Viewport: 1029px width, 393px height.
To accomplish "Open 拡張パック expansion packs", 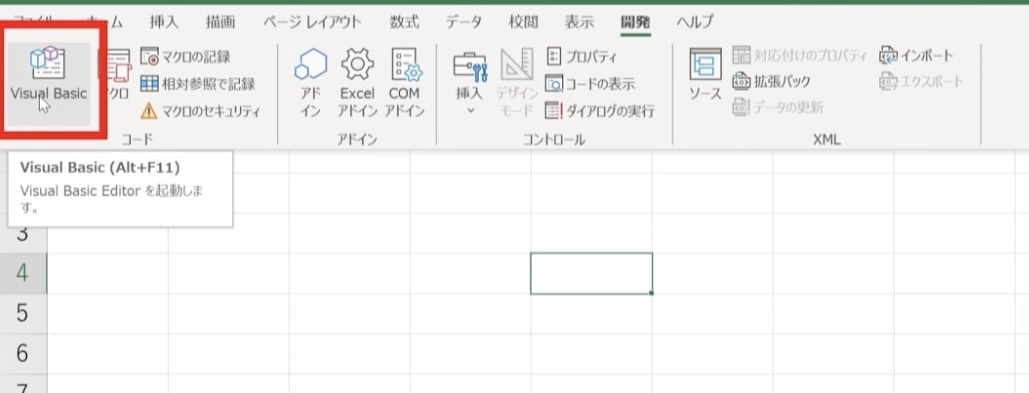I will [x=771, y=81].
